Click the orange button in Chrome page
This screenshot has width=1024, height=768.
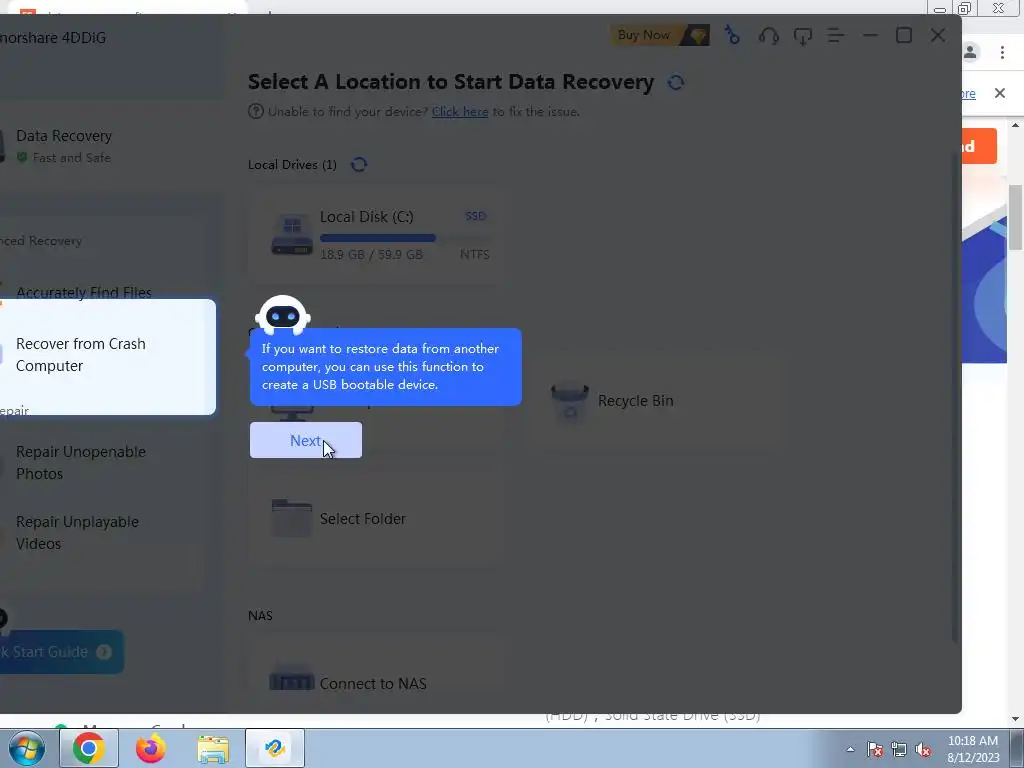(x=979, y=146)
